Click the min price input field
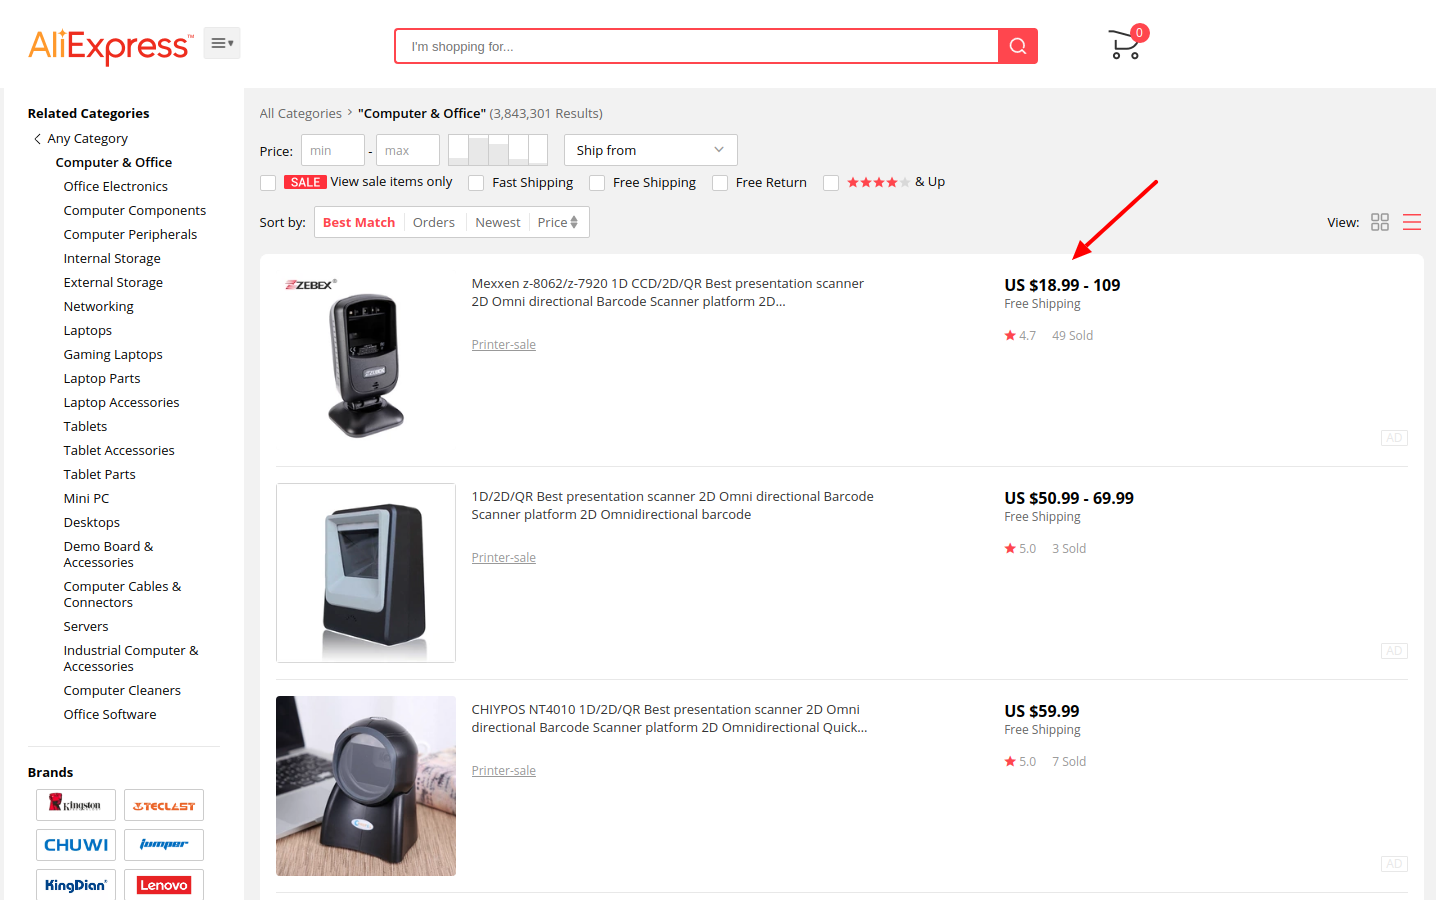Image resolution: width=1436 pixels, height=900 pixels. (x=333, y=150)
